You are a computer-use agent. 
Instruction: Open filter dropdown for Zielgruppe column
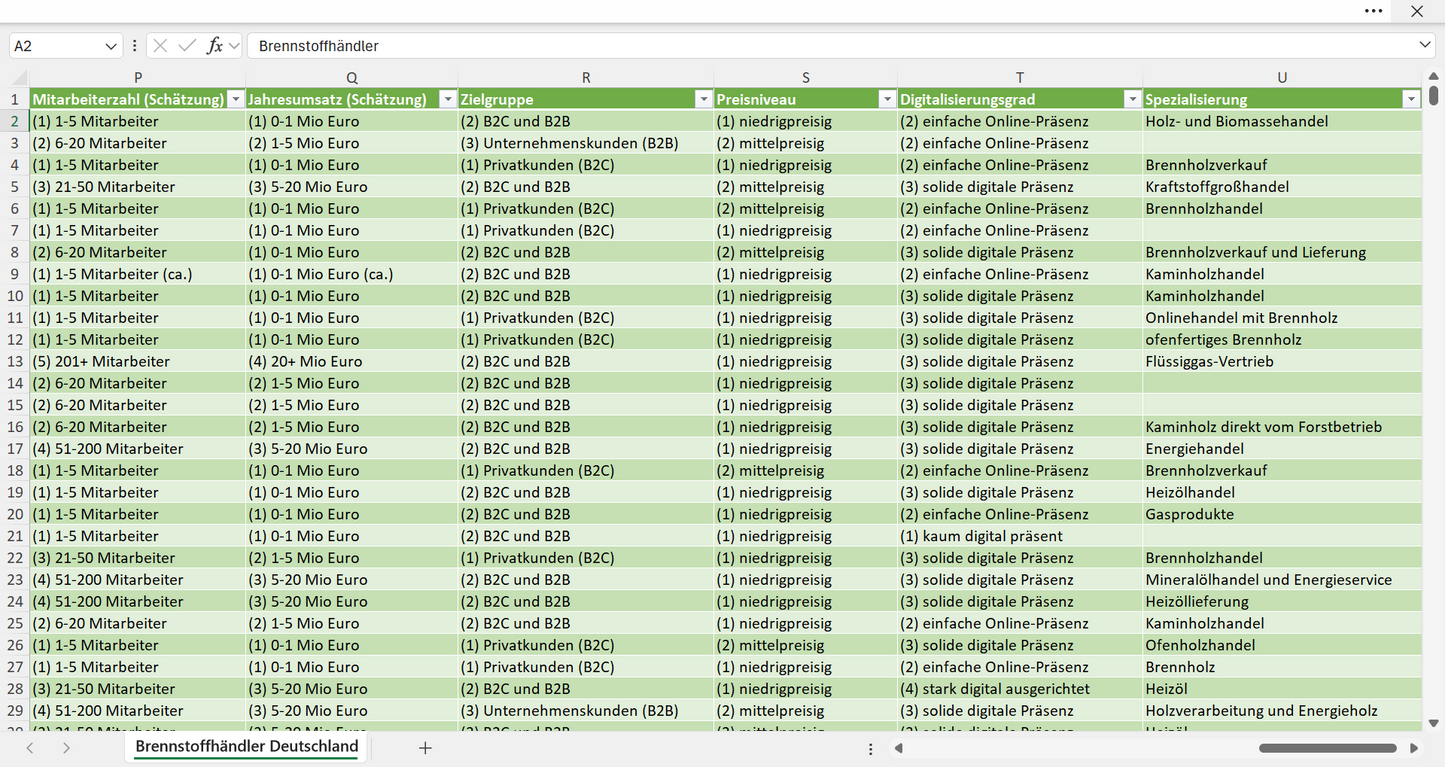tap(703, 99)
